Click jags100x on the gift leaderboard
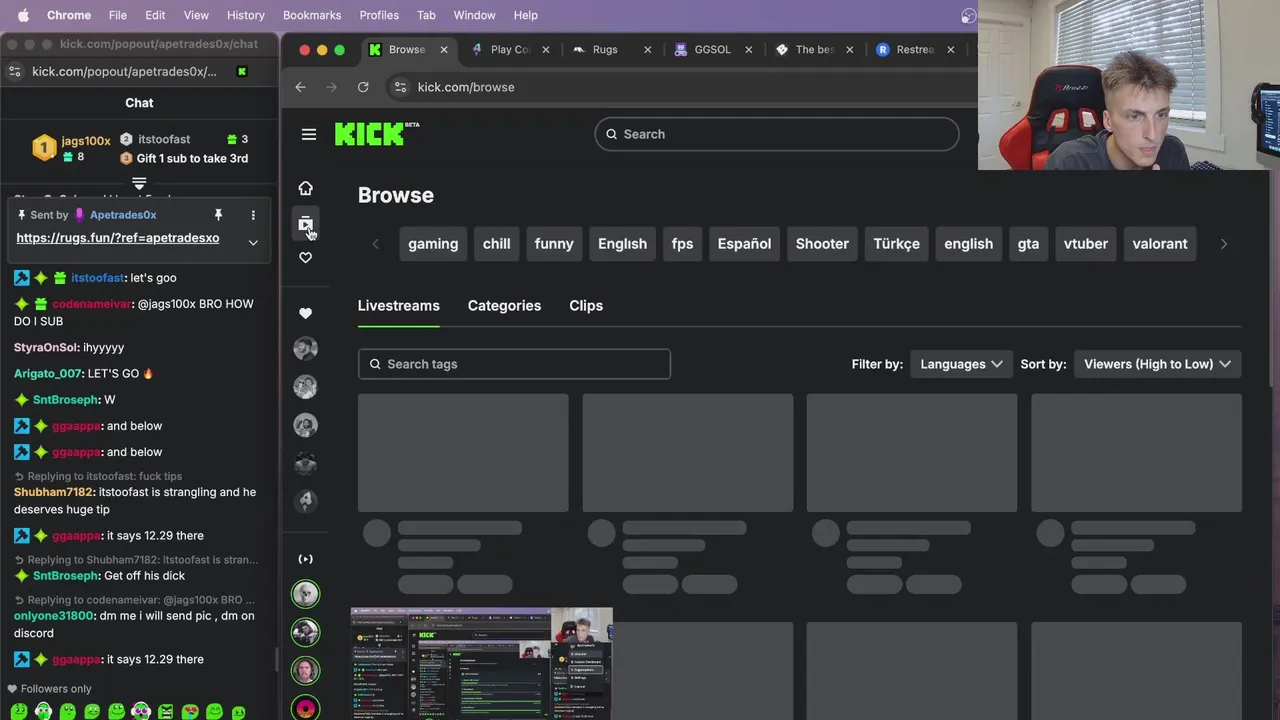 86,141
